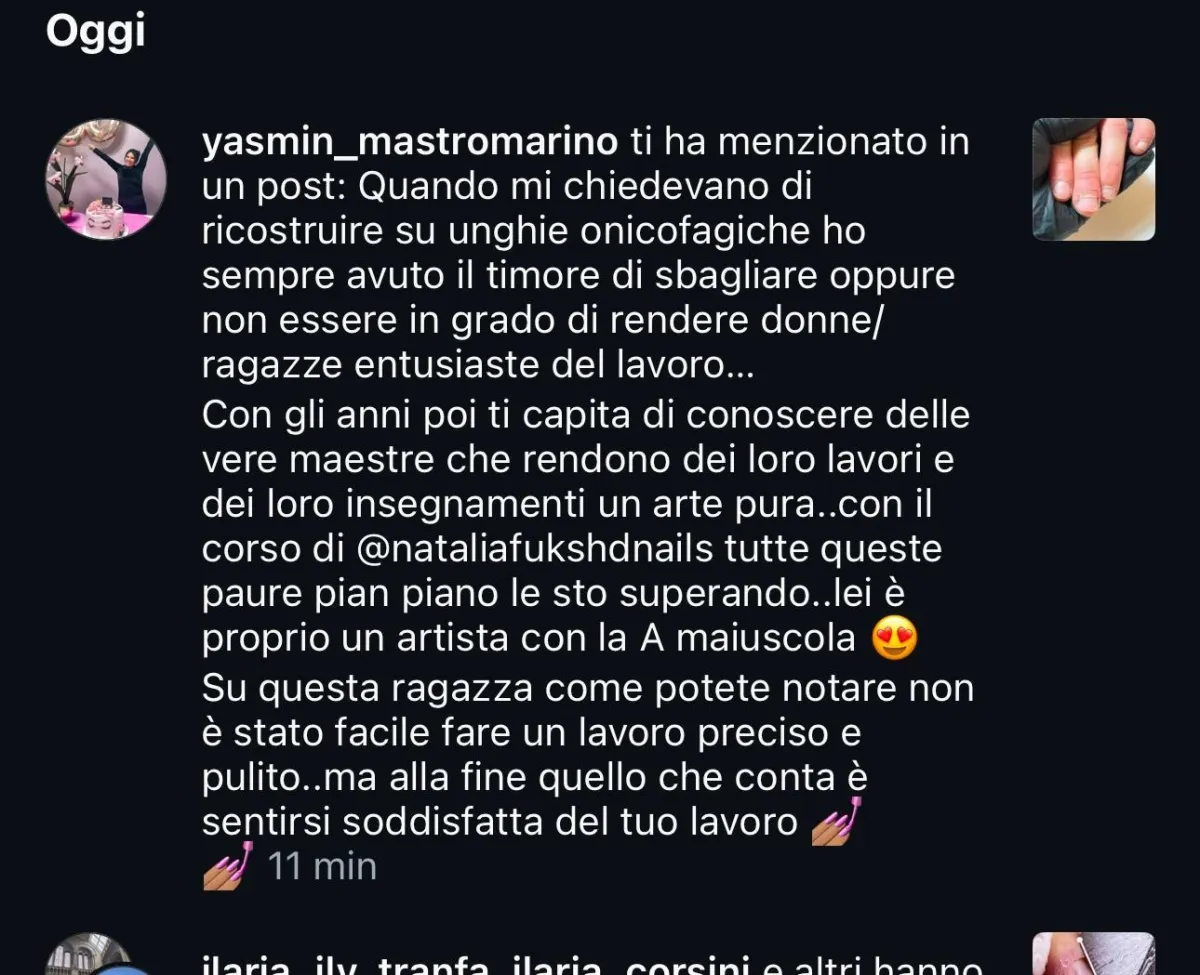Click "sentirsi soddisfatta del tuo lavoro" text
Image resolution: width=1200 pixels, height=975 pixels.
(499, 822)
